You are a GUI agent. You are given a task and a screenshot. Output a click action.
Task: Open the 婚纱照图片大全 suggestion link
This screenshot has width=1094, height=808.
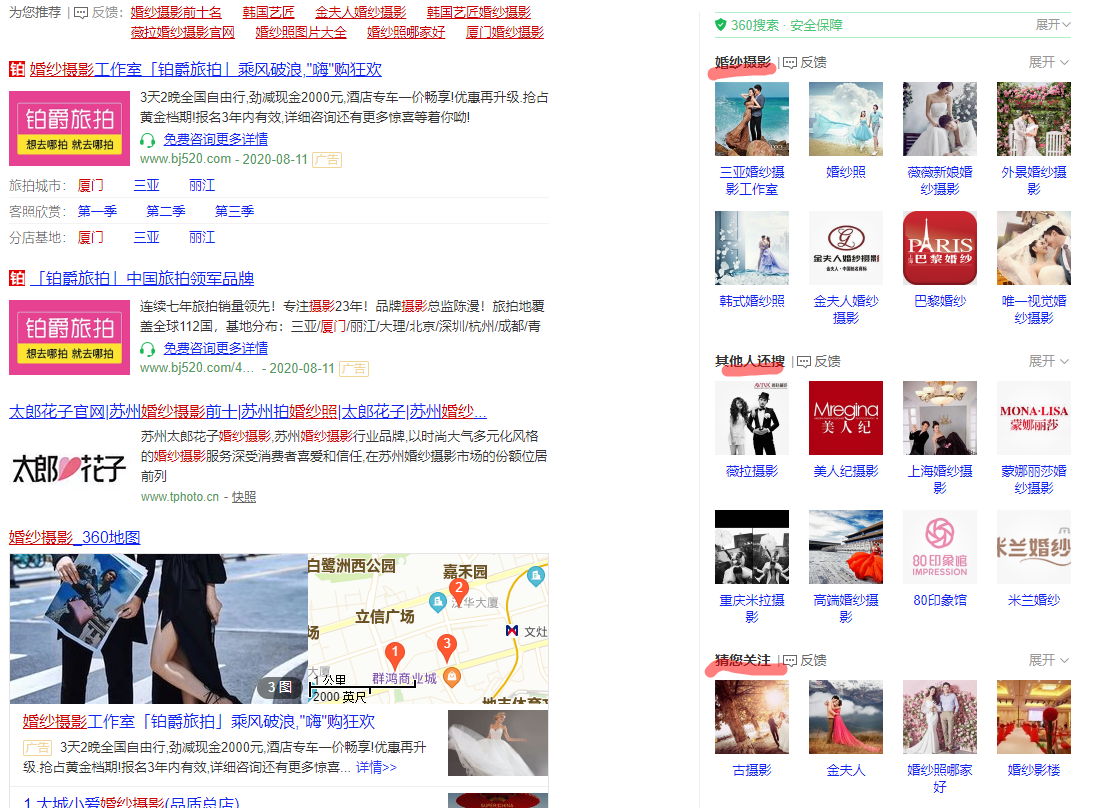coord(301,32)
